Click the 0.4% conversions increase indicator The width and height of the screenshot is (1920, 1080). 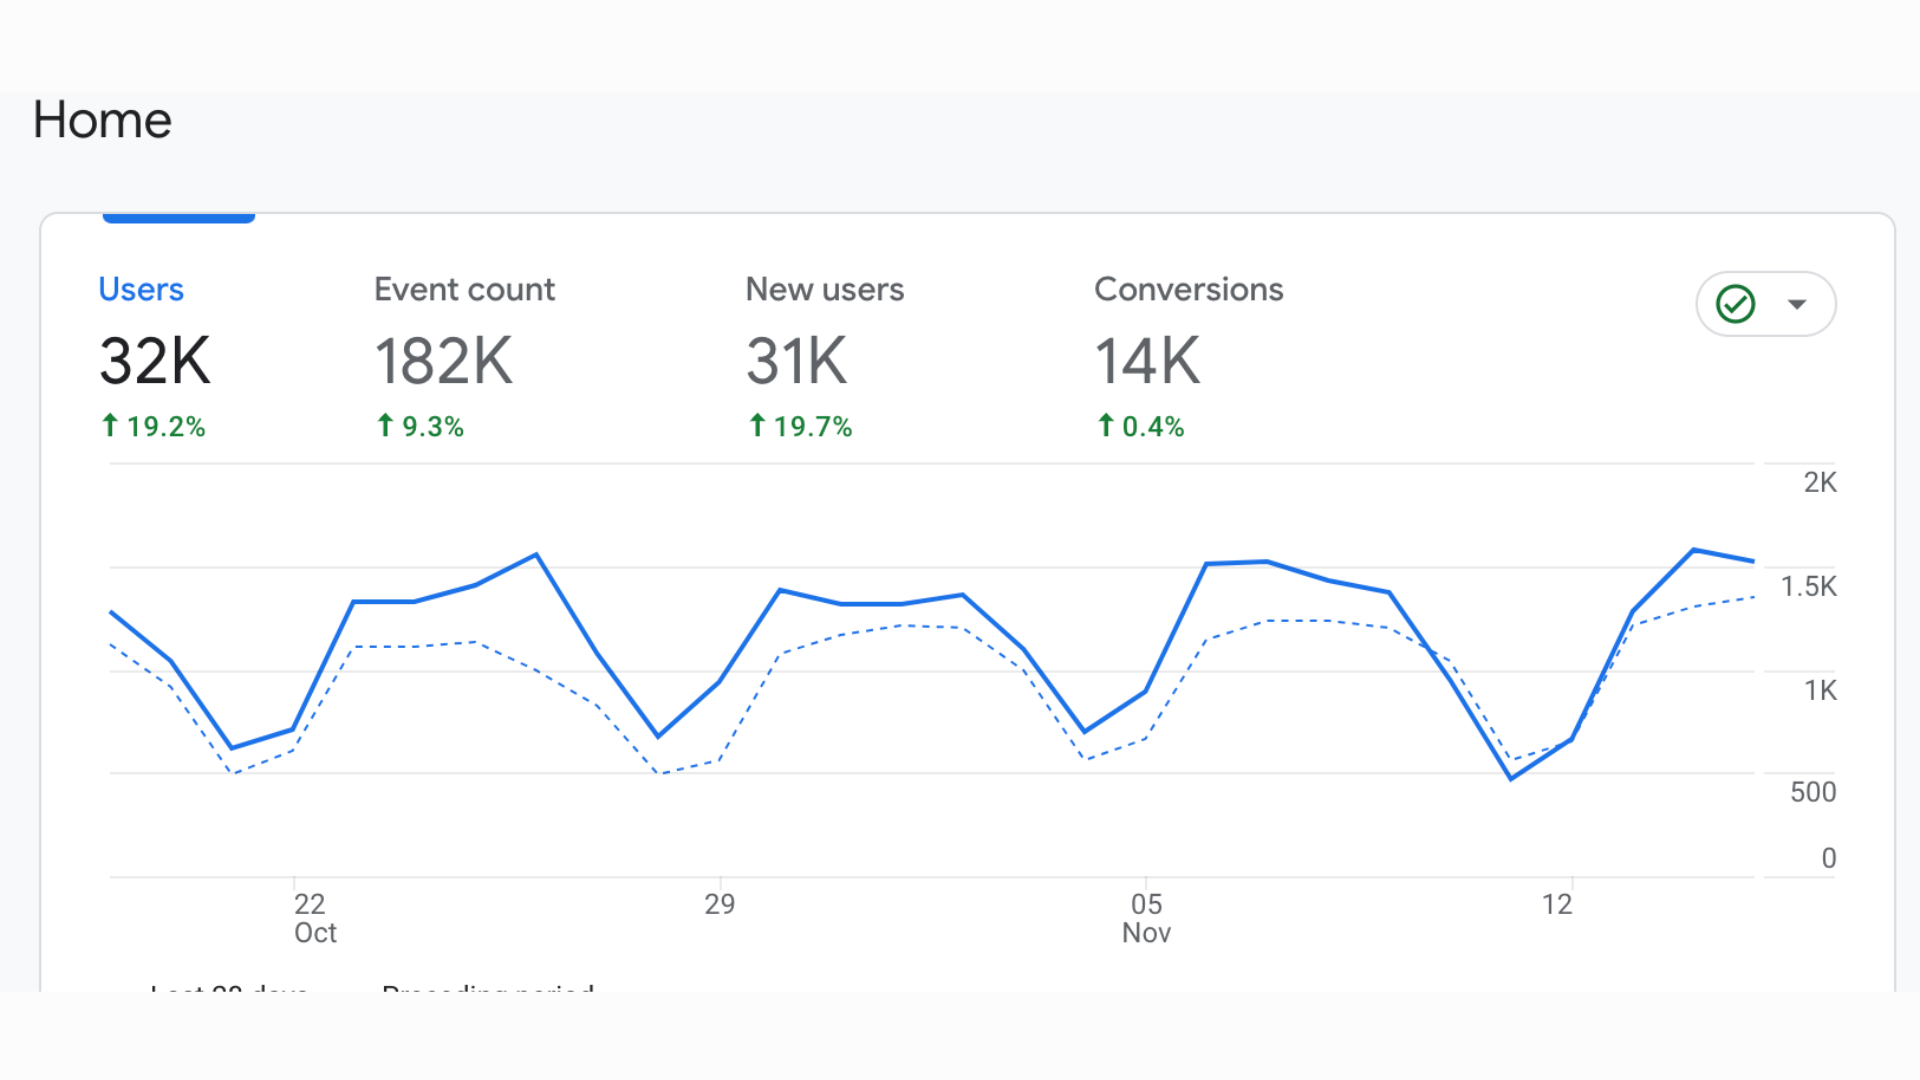(1140, 427)
